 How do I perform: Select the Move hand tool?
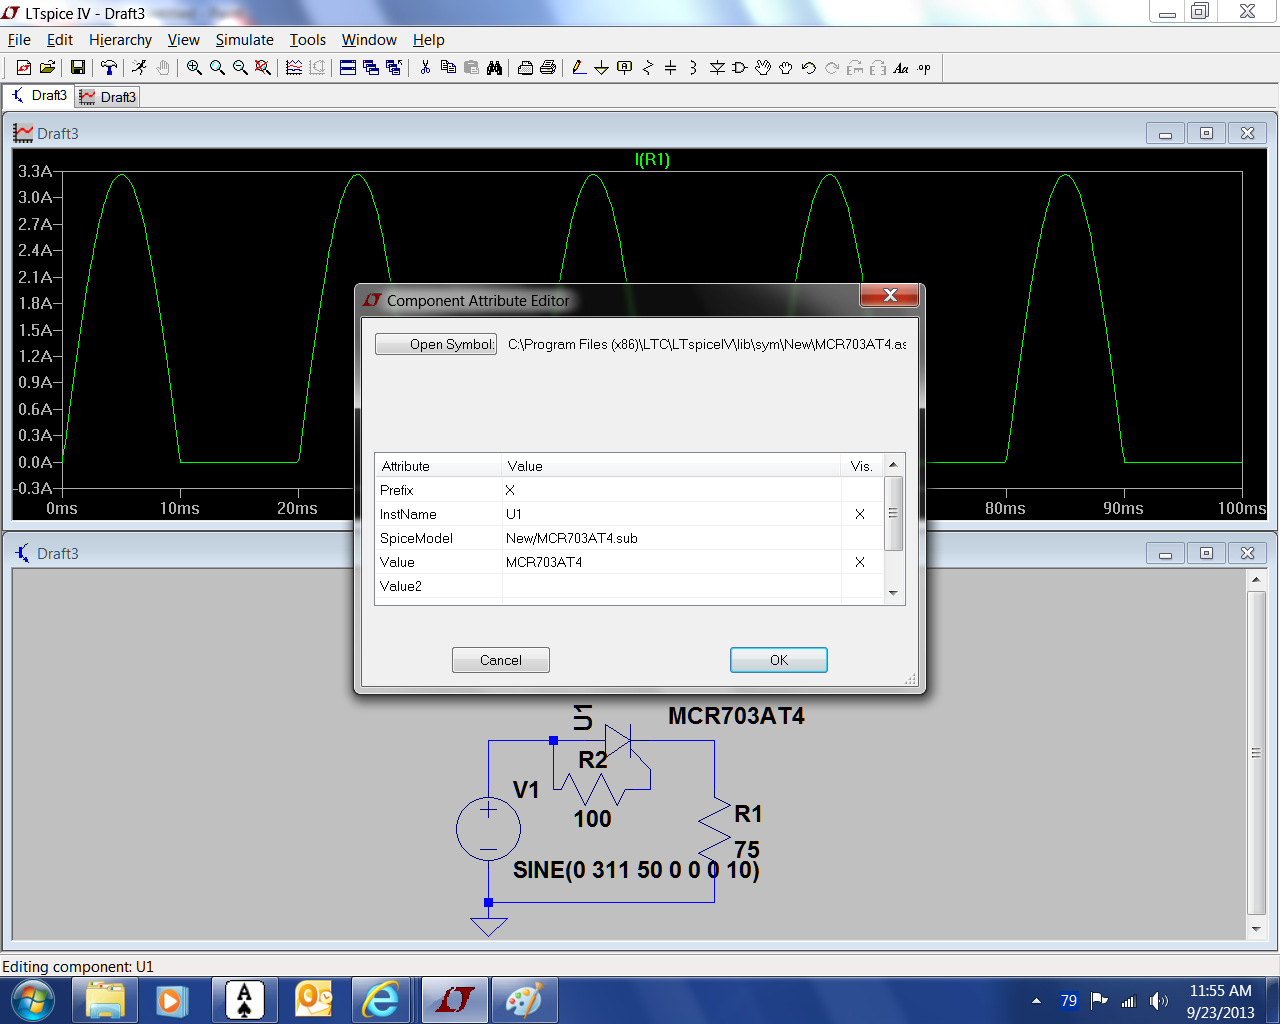tap(763, 68)
